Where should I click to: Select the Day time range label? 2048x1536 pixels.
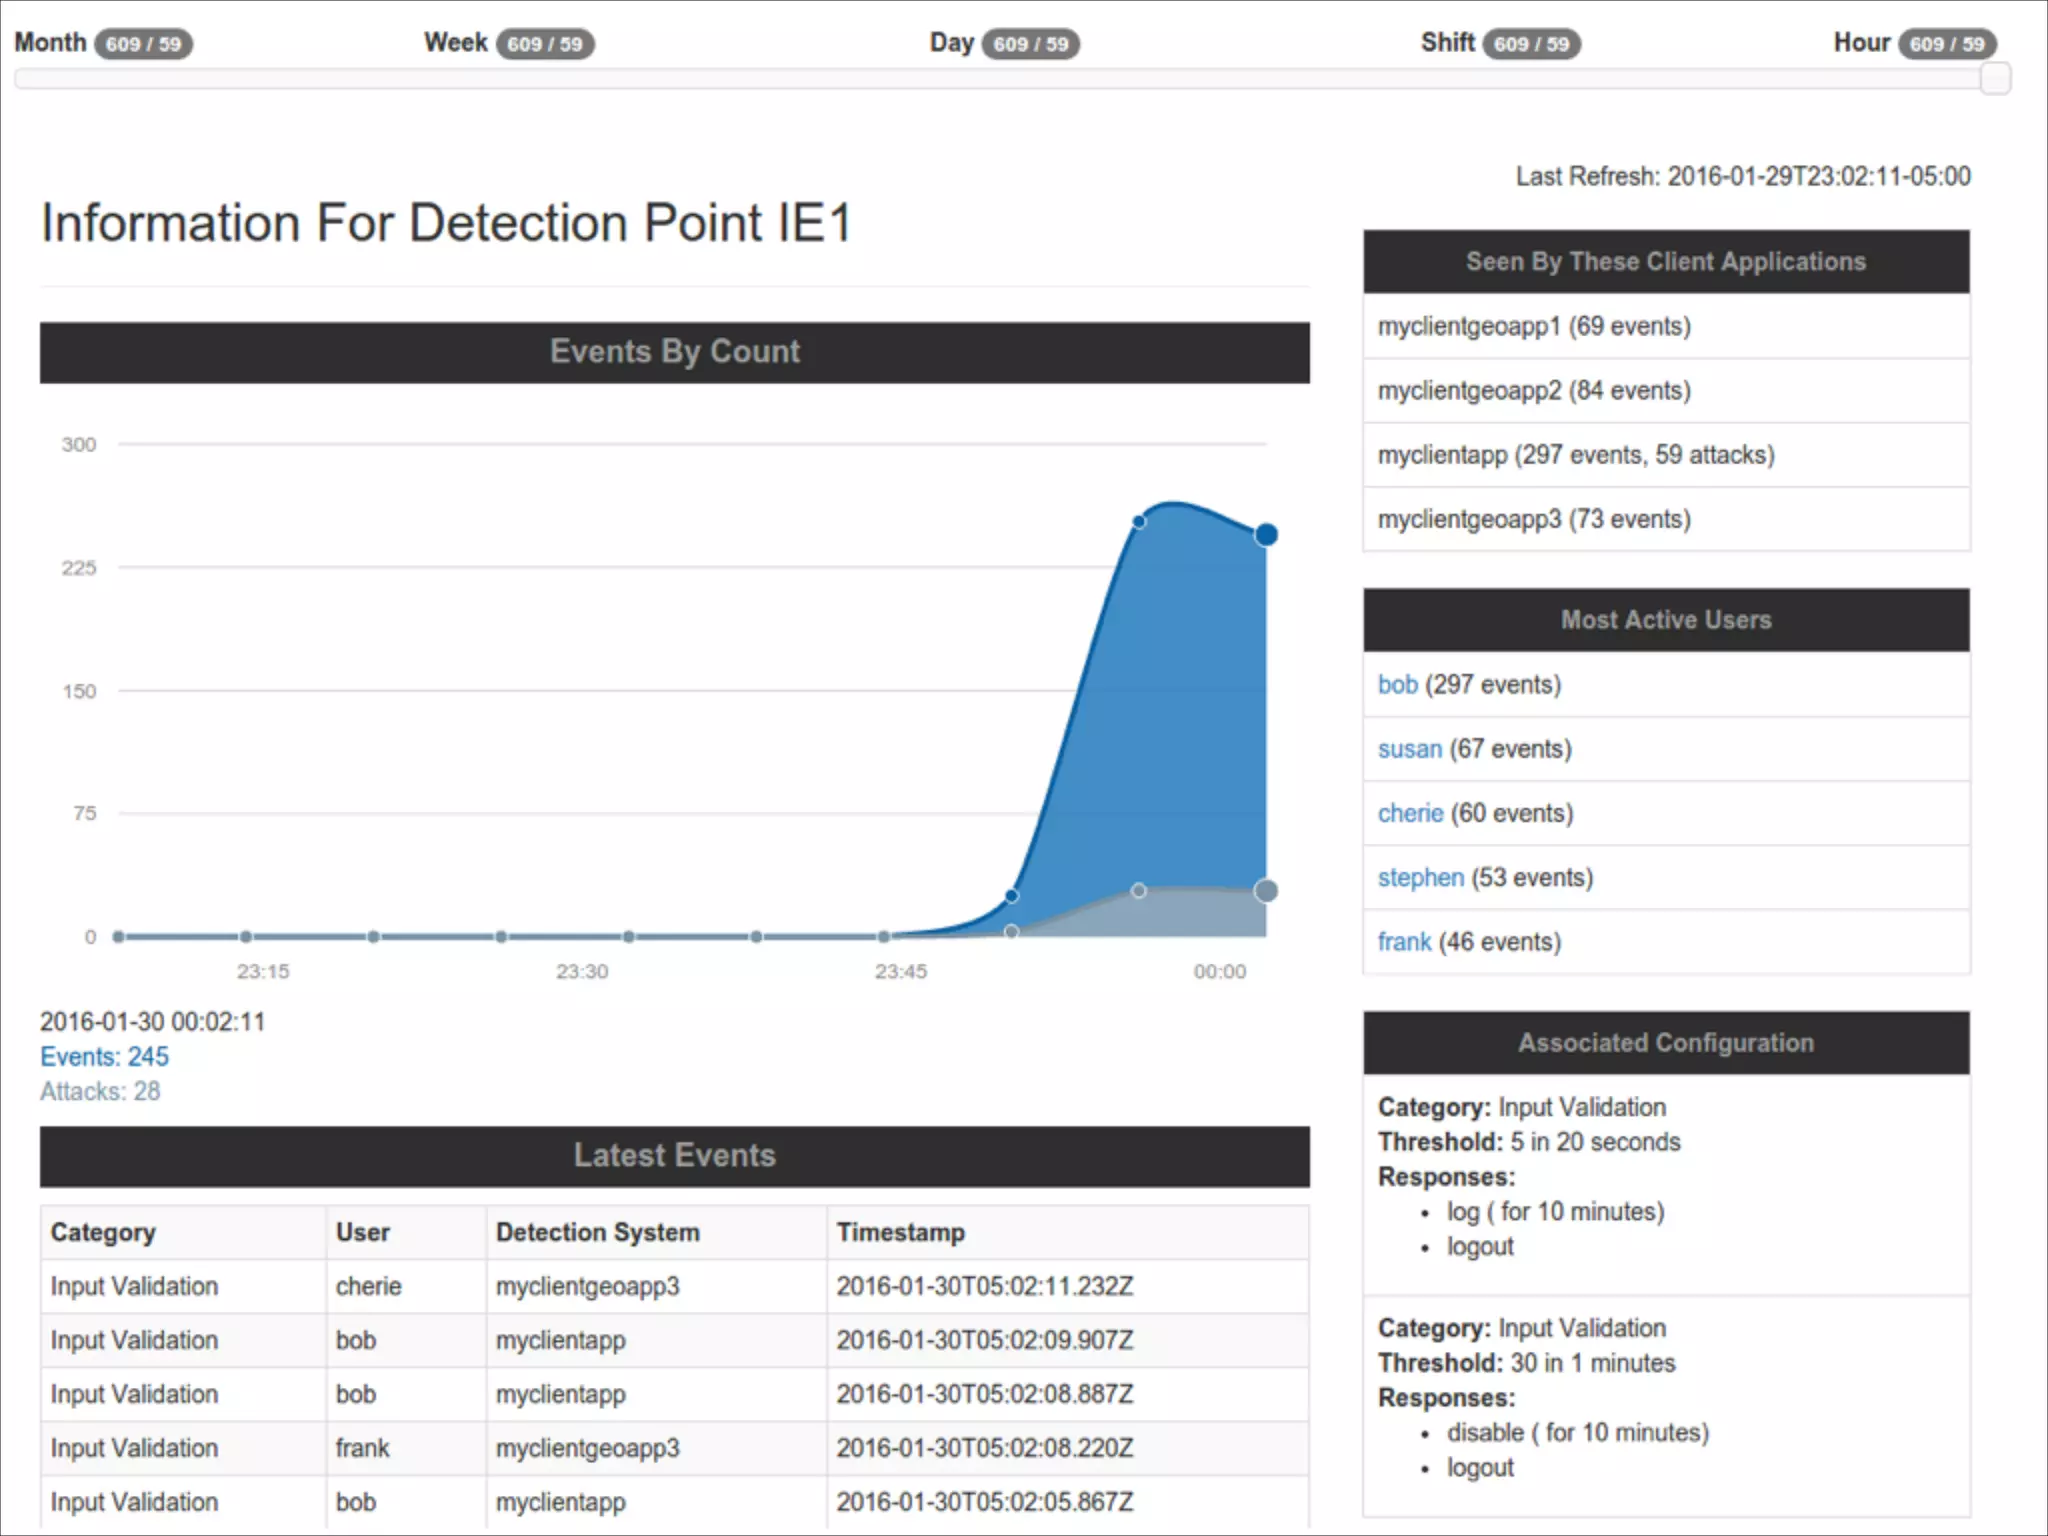pyautogui.click(x=951, y=43)
